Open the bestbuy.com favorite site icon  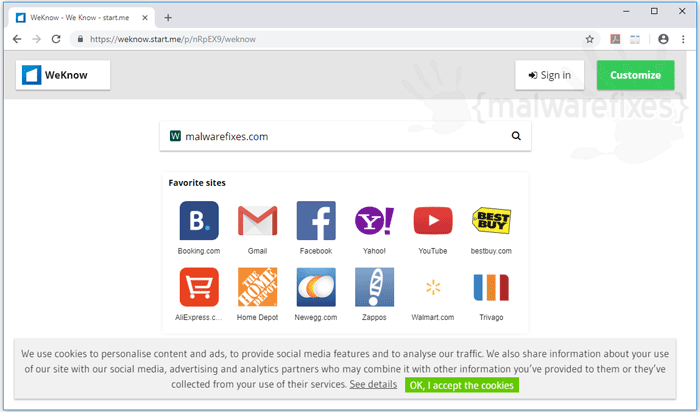click(x=491, y=221)
